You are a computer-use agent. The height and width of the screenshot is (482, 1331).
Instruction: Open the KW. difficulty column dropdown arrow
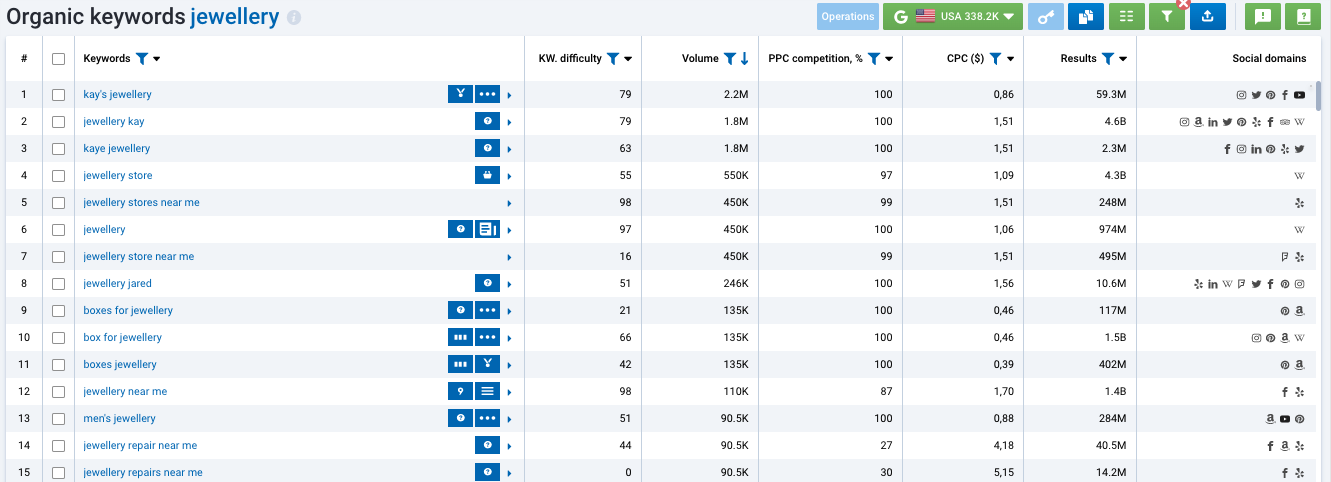click(628, 59)
